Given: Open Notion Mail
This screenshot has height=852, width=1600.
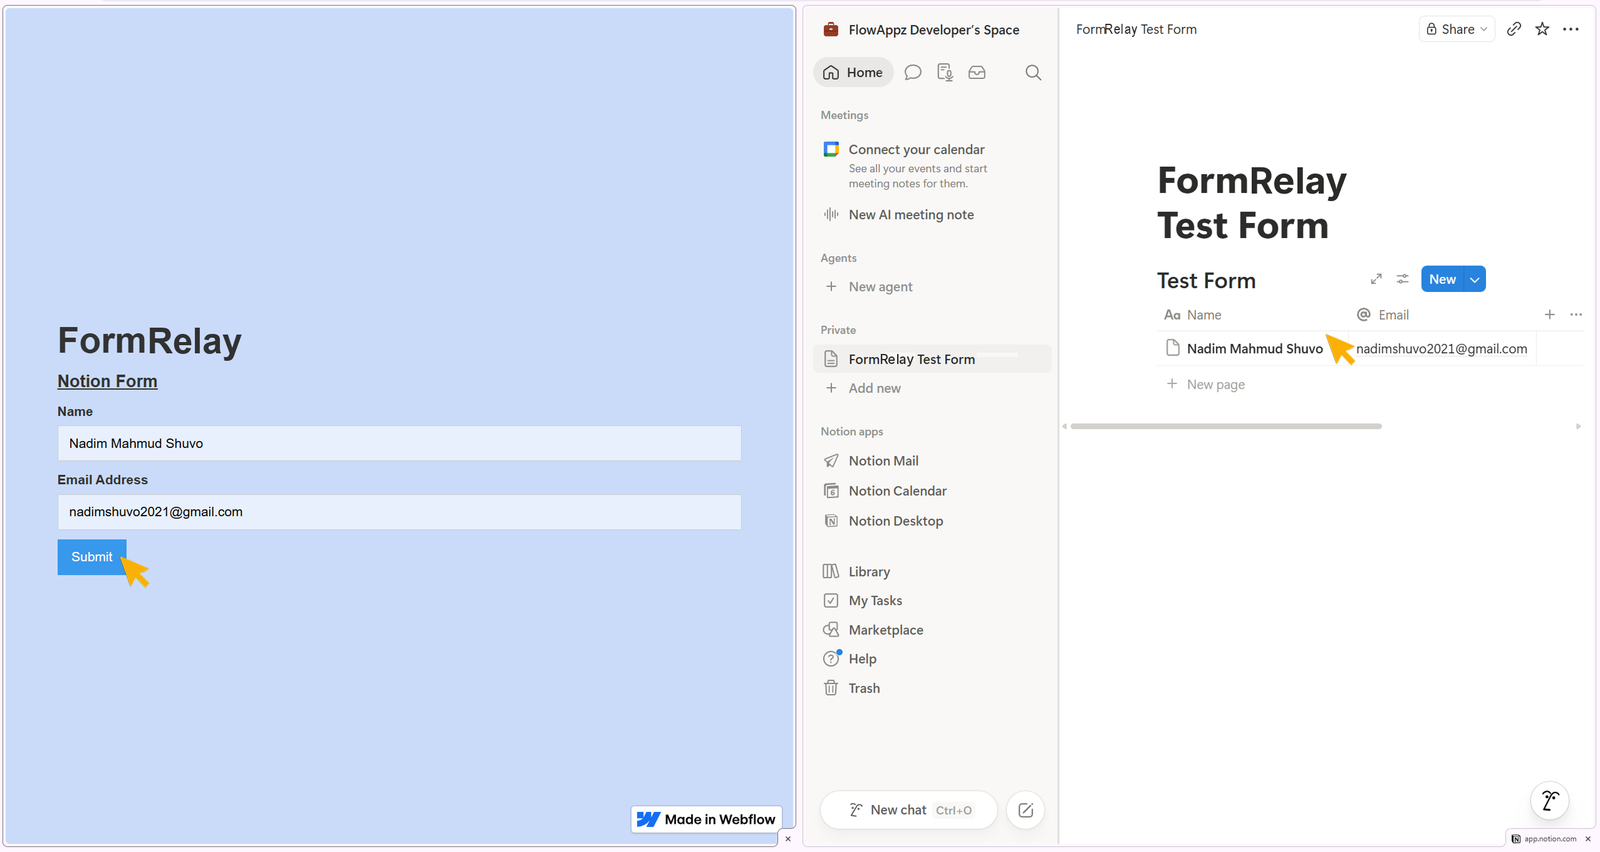Looking at the screenshot, I should coord(883,461).
